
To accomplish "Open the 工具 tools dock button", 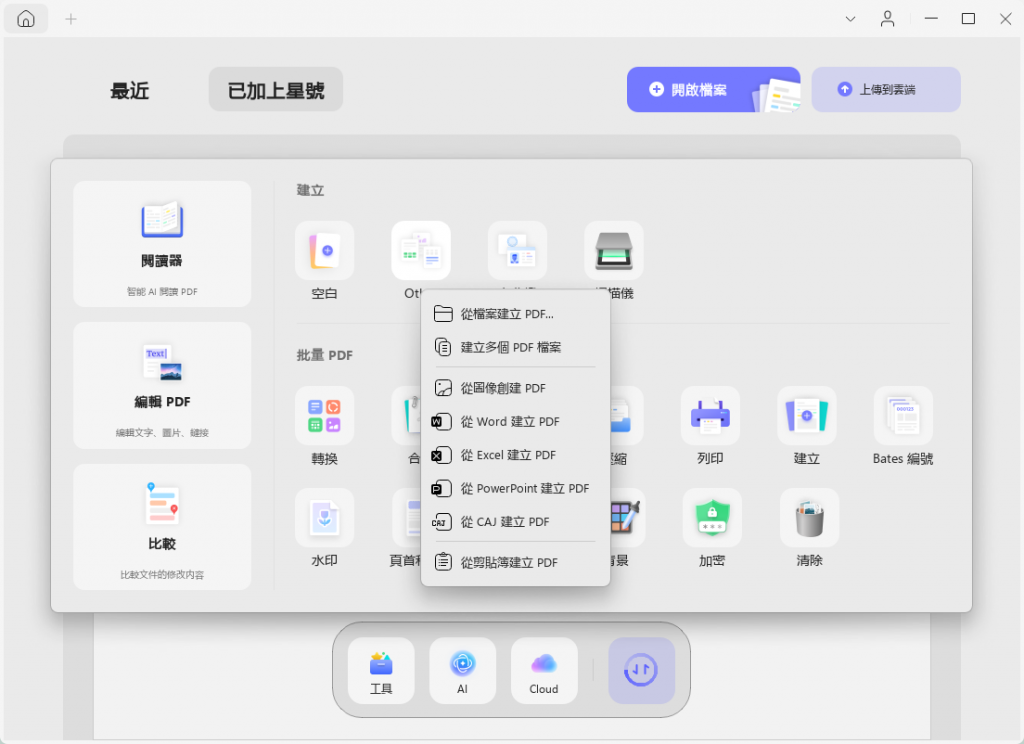I will coord(381,671).
